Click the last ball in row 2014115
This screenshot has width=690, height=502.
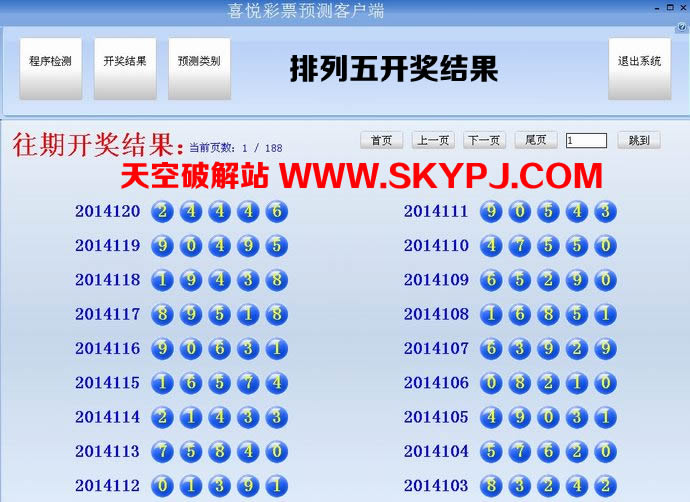(277, 383)
